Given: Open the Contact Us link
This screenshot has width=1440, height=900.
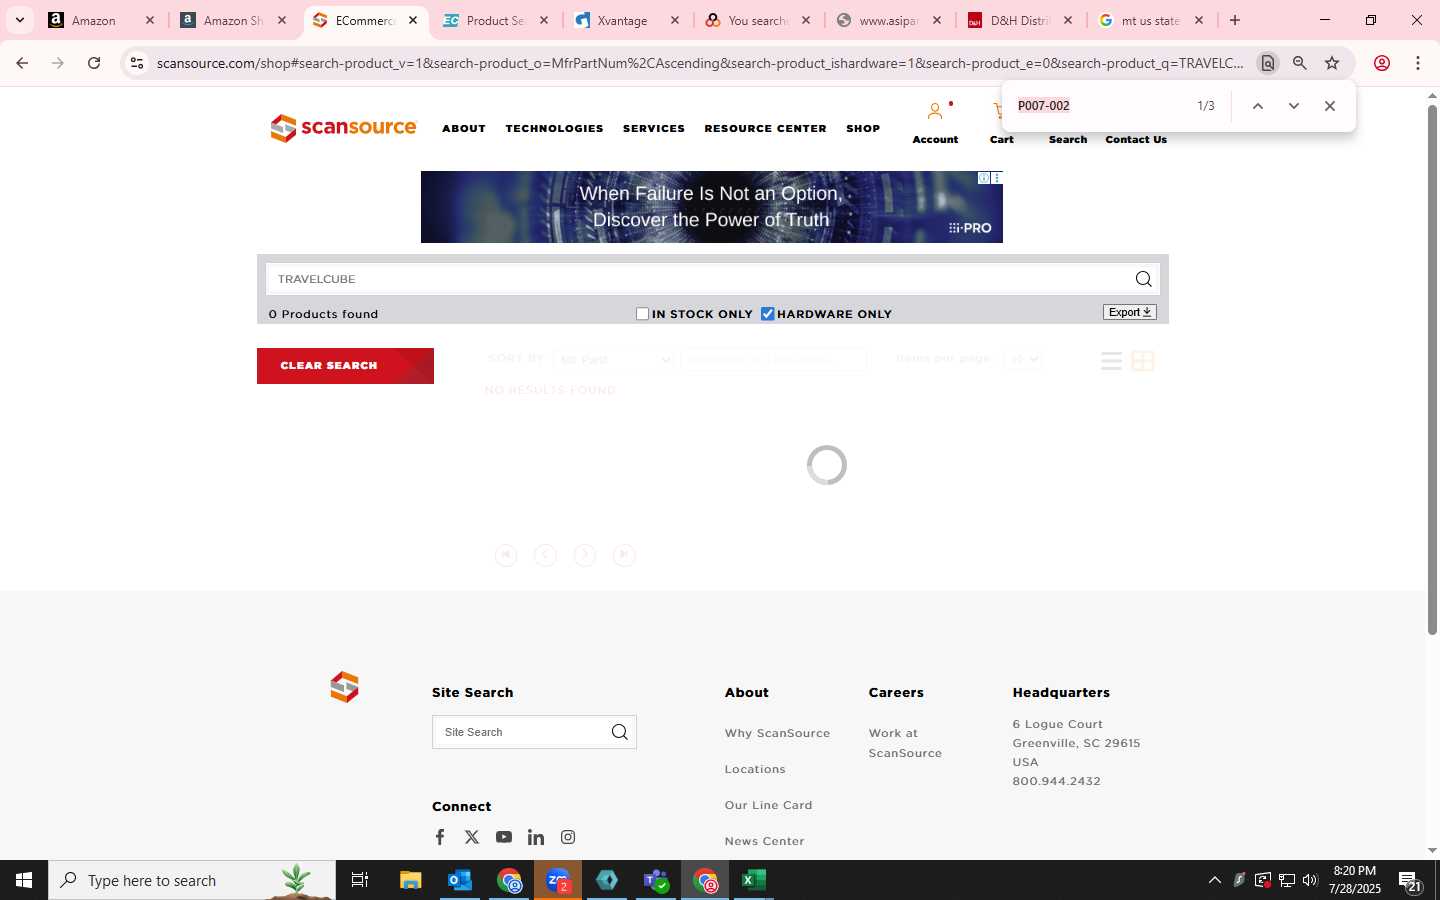Looking at the screenshot, I should click(x=1136, y=139).
